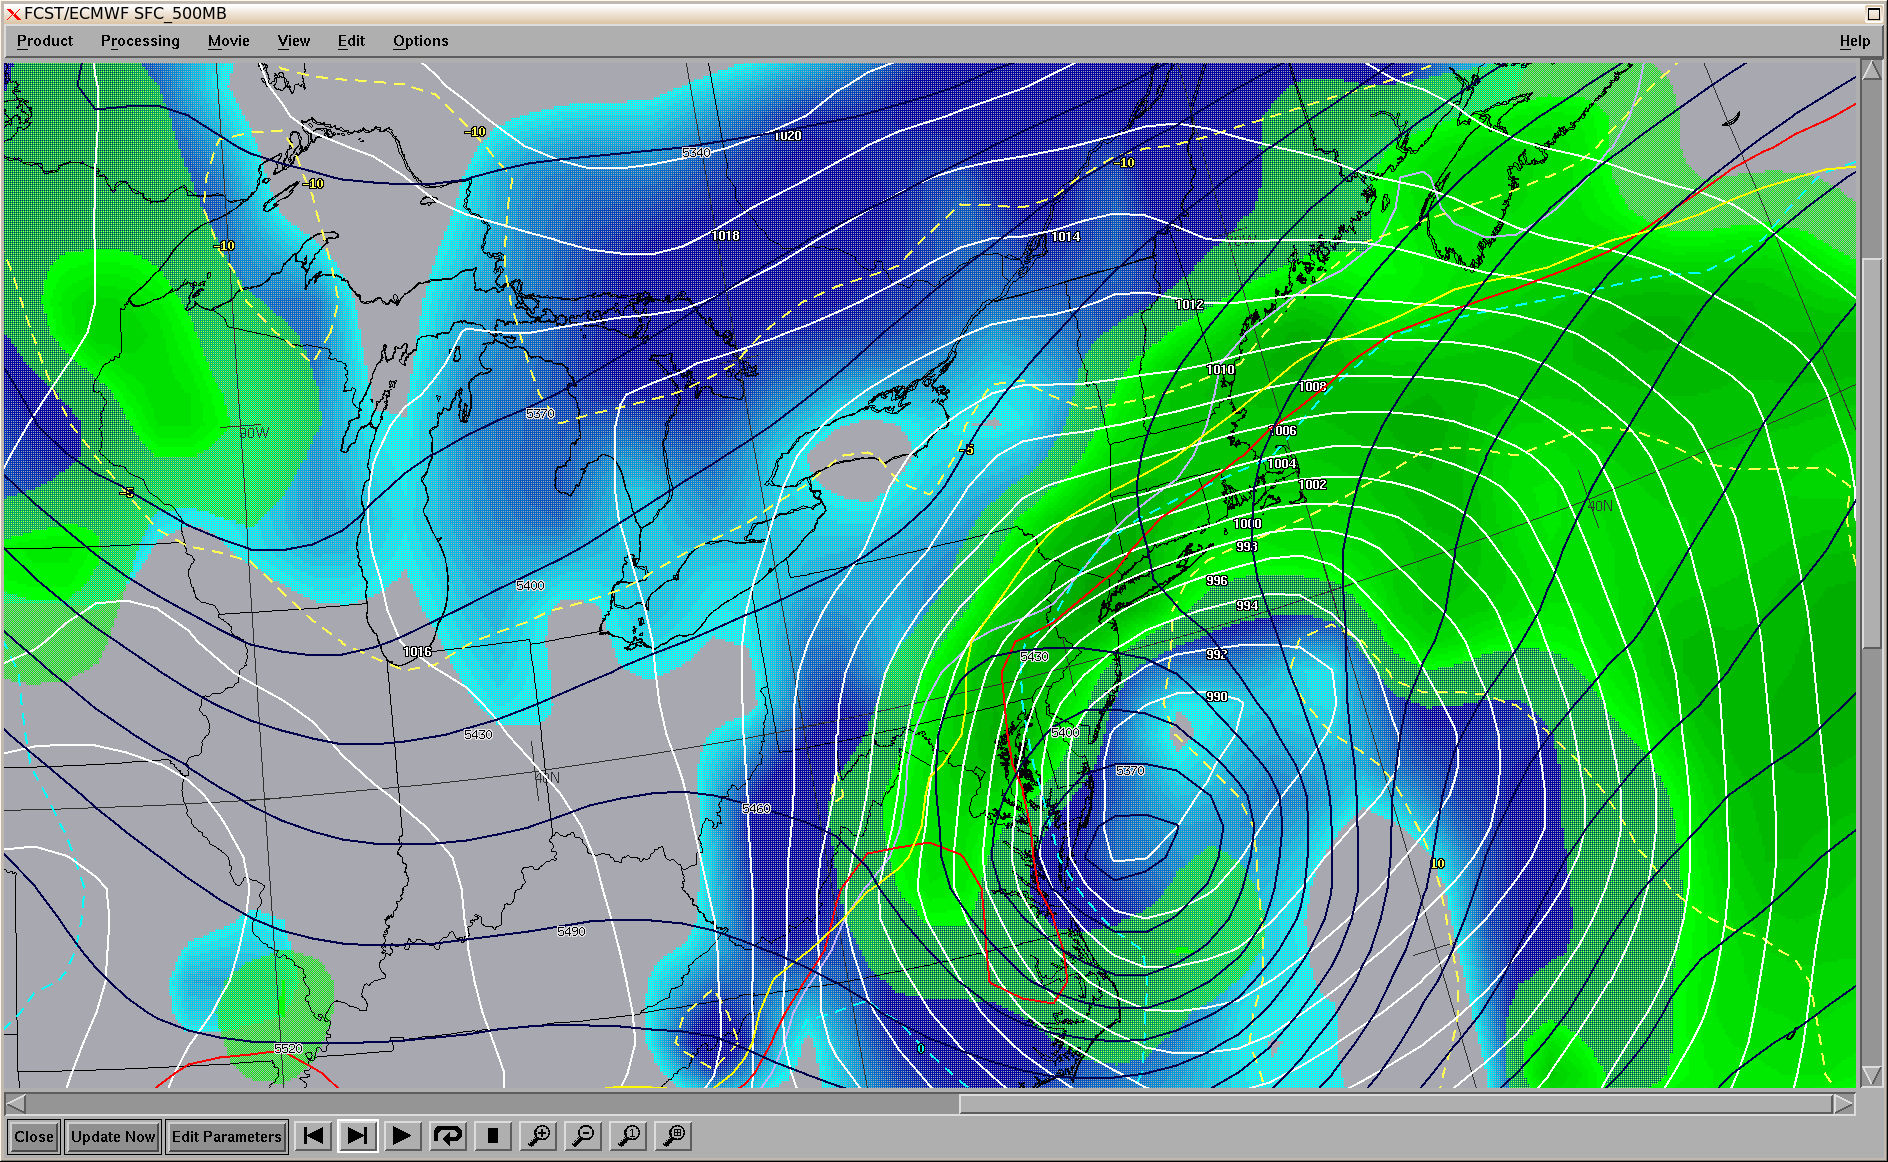Image resolution: width=1888 pixels, height=1162 pixels.
Task: Click the horizontal scrollbar left arrow
Action: click(15, 1104)
